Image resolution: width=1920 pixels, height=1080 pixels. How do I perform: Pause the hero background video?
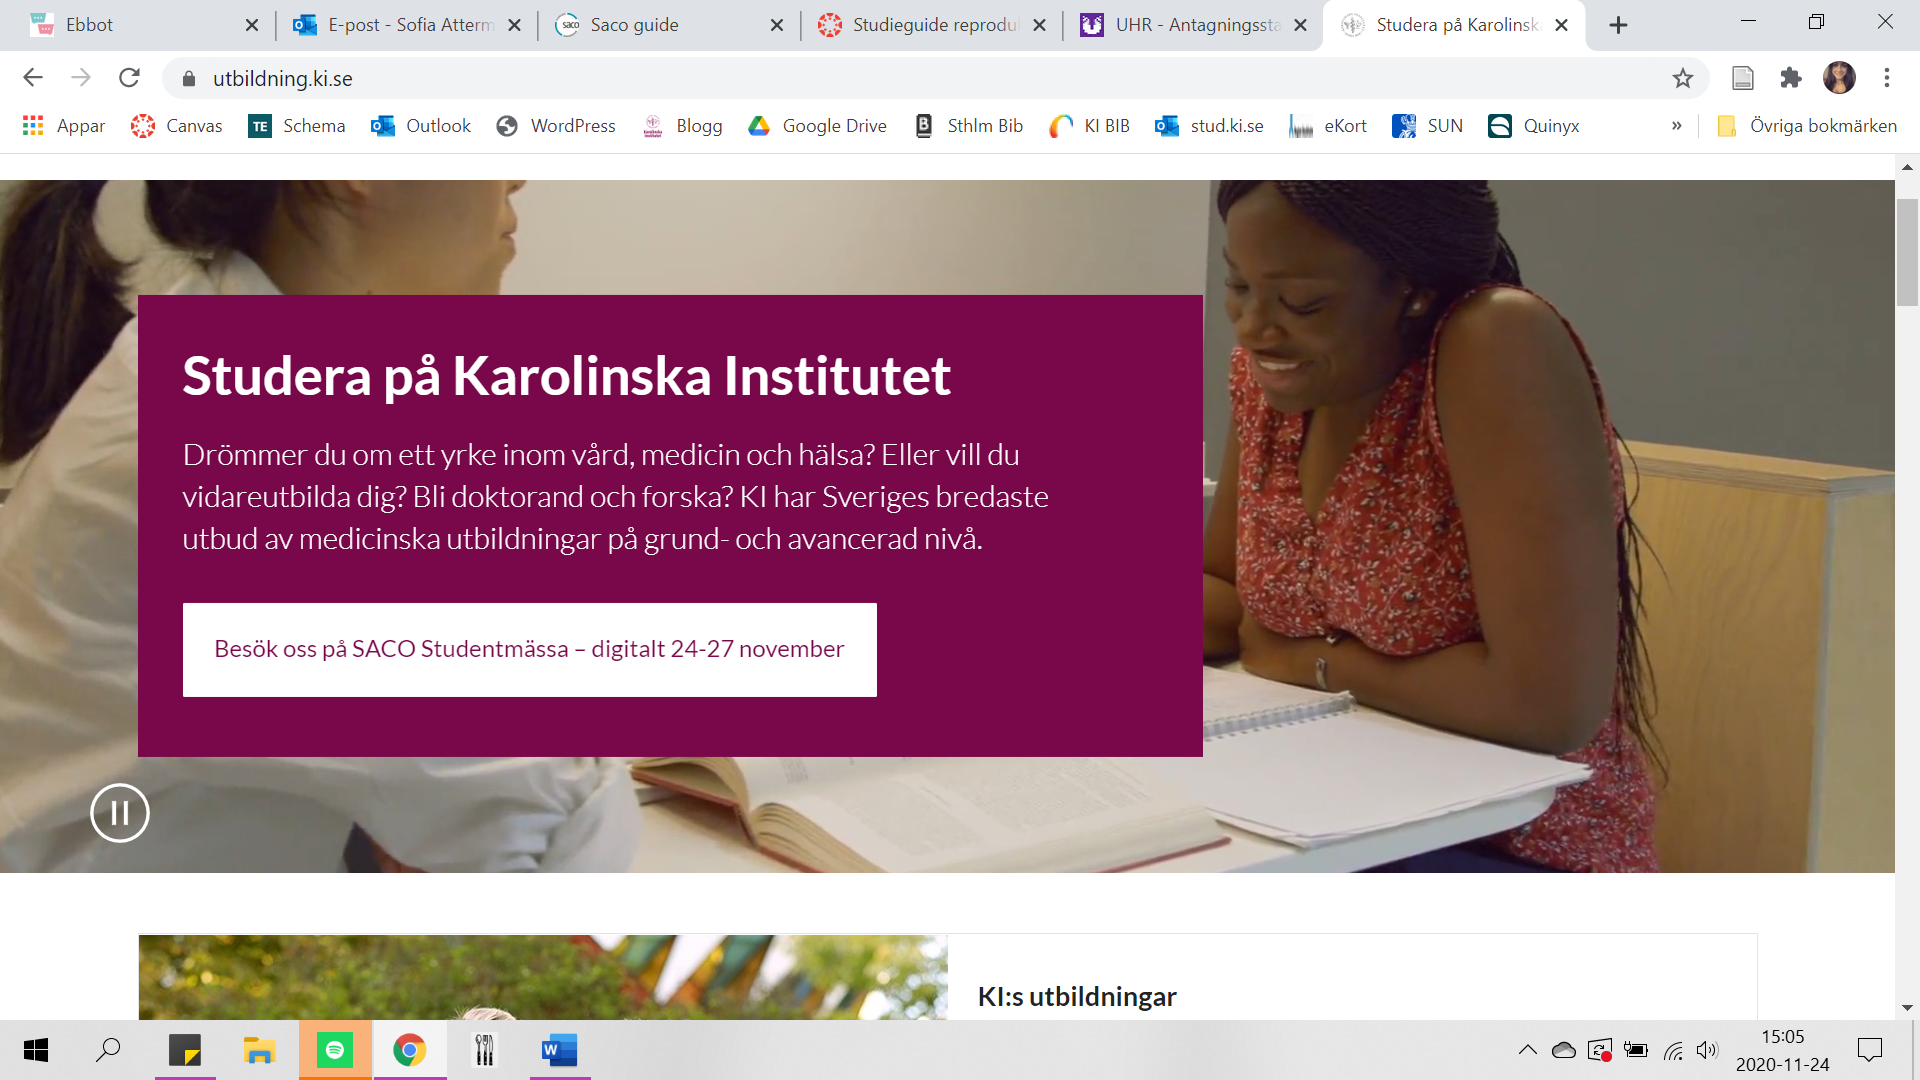[x=120, y=813]
